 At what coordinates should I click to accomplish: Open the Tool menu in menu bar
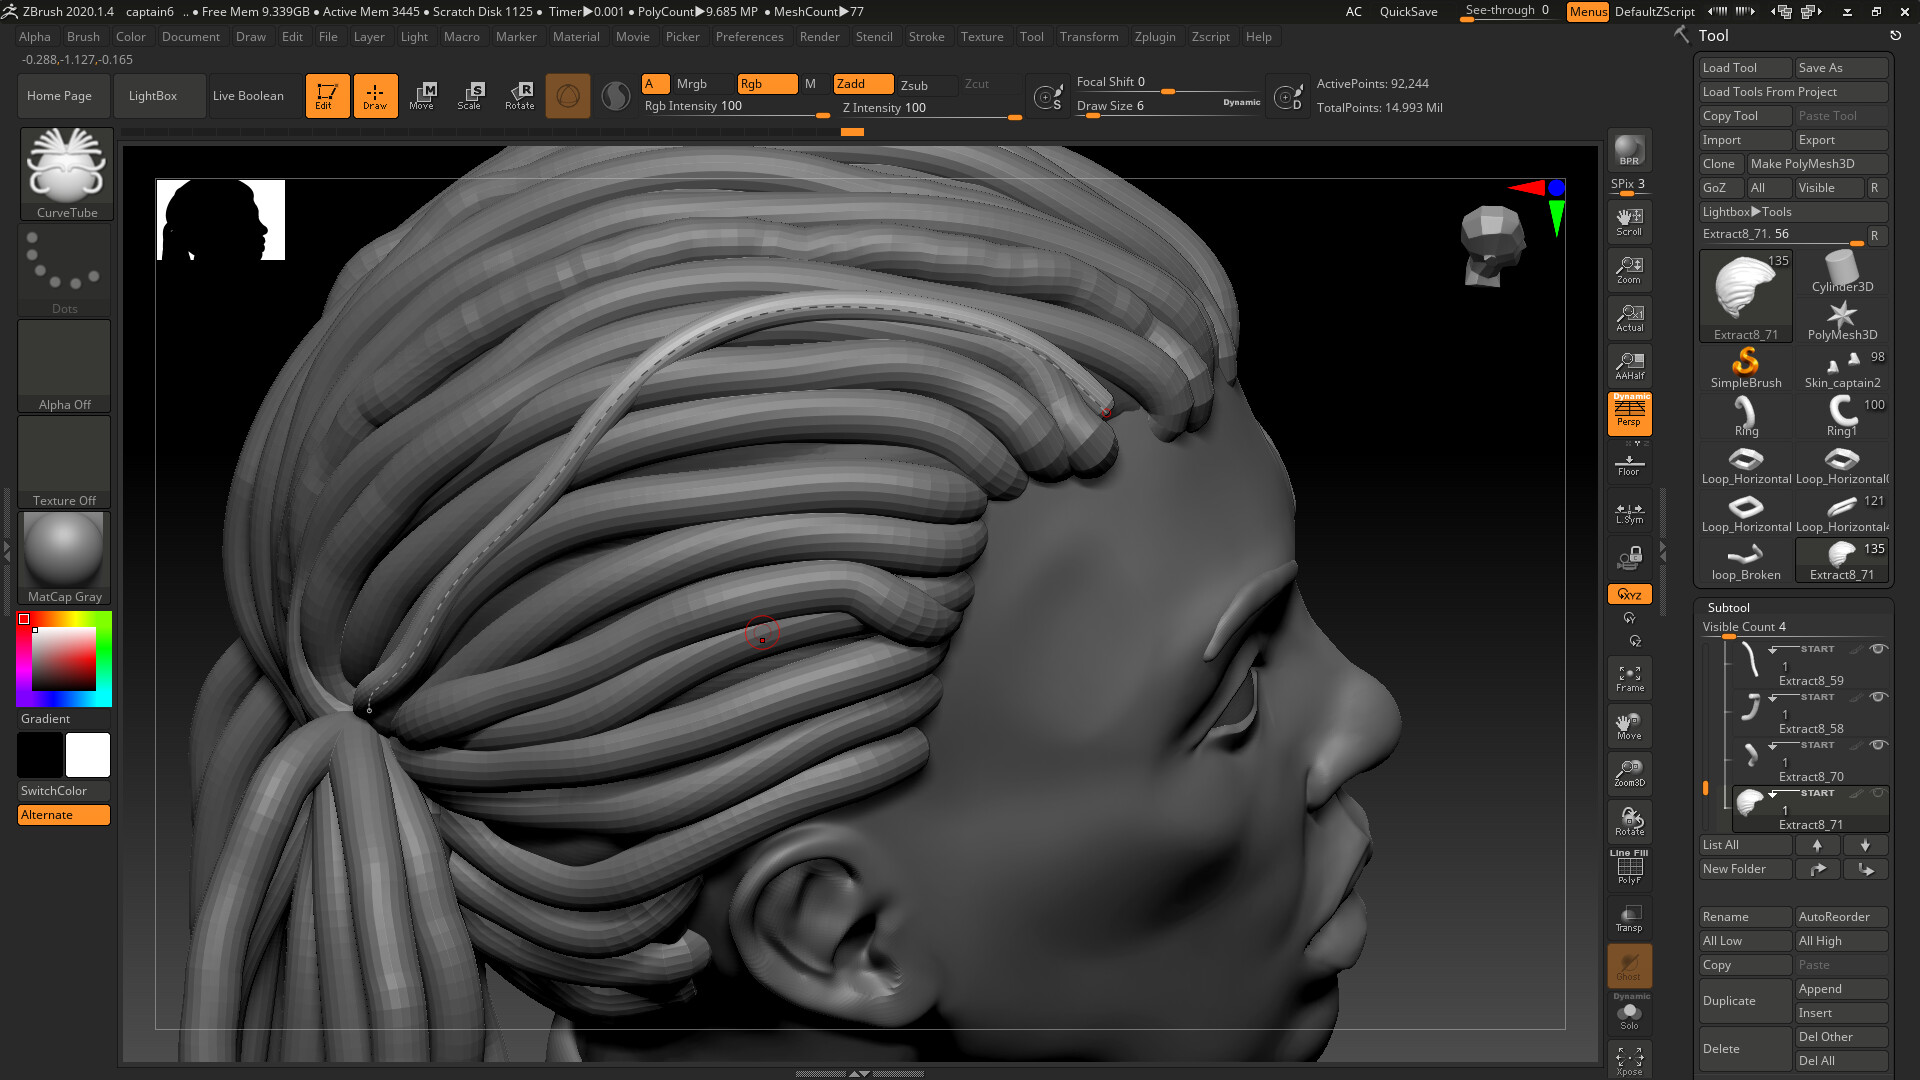click(x=1032, y=36)
